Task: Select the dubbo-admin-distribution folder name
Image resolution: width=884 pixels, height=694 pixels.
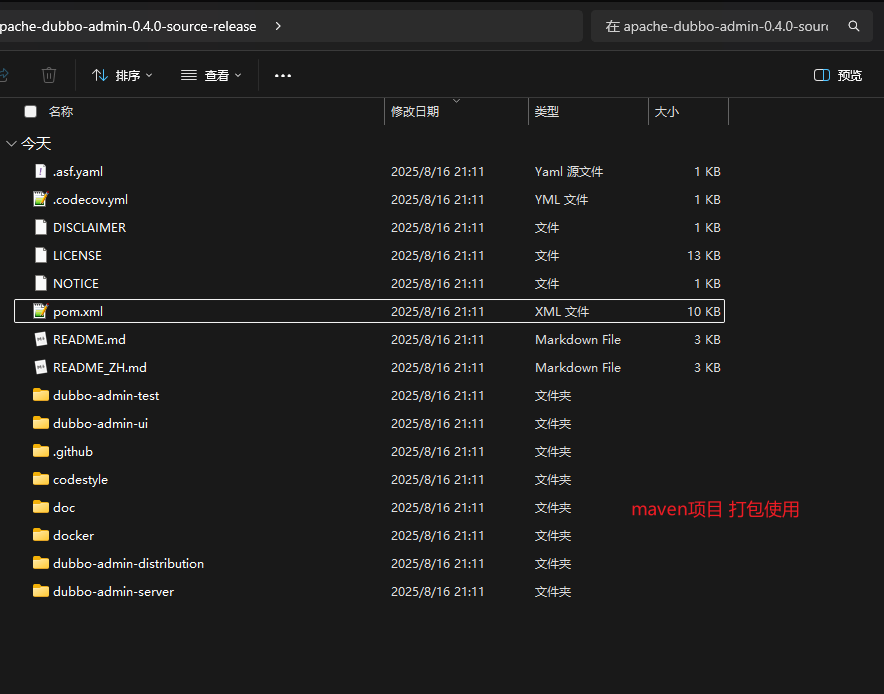Action: coord(129,563)
